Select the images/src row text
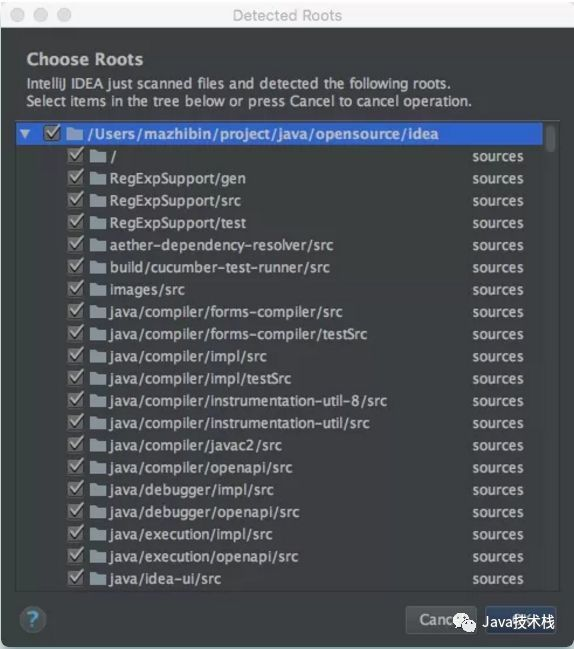The width and height of the screenshot is (574, 649). (147, 290)
